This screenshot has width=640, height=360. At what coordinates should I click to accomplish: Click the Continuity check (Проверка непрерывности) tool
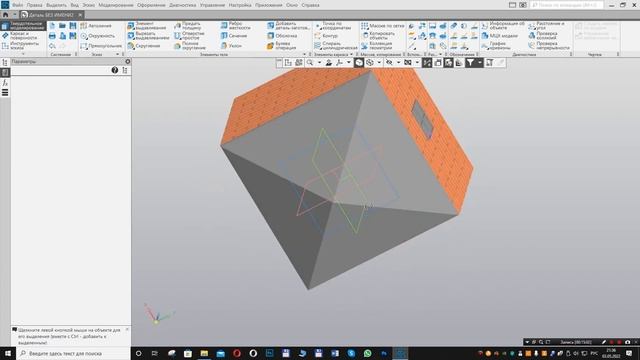[549, 46]
